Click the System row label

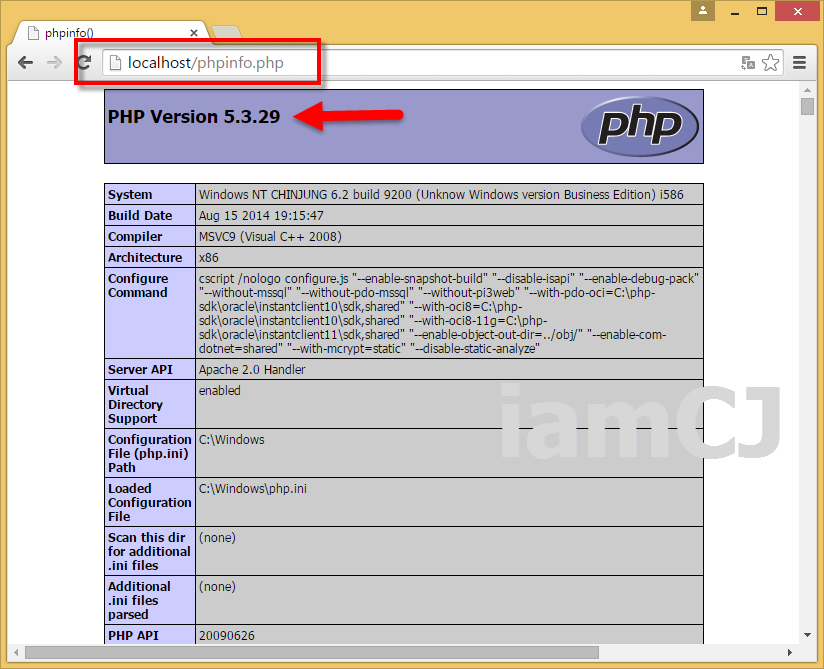[130, 194]
